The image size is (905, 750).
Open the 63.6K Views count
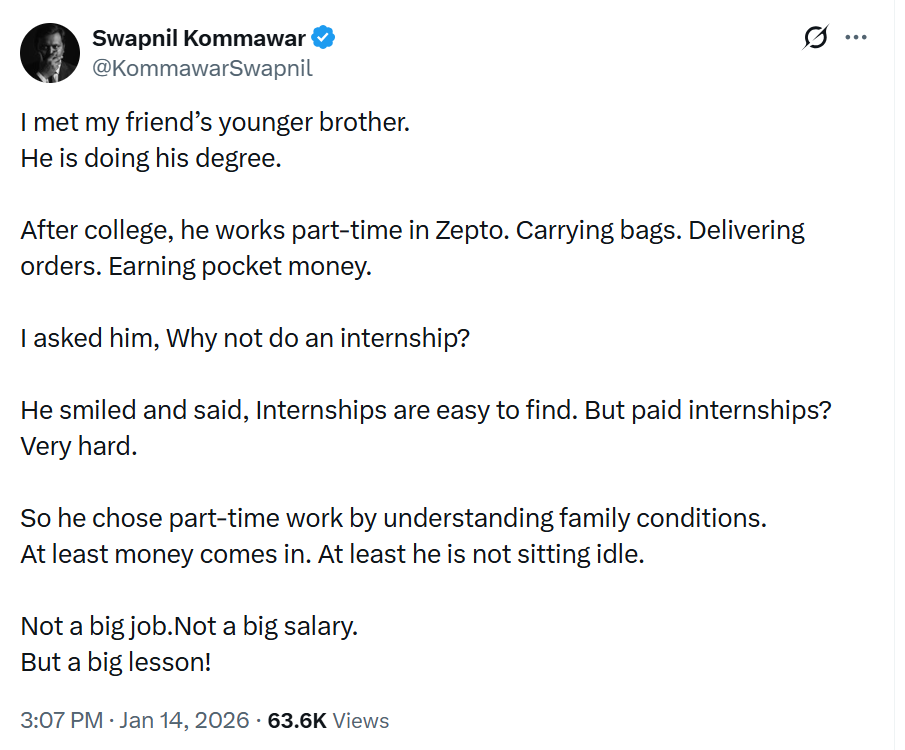(x=330, y=720)
